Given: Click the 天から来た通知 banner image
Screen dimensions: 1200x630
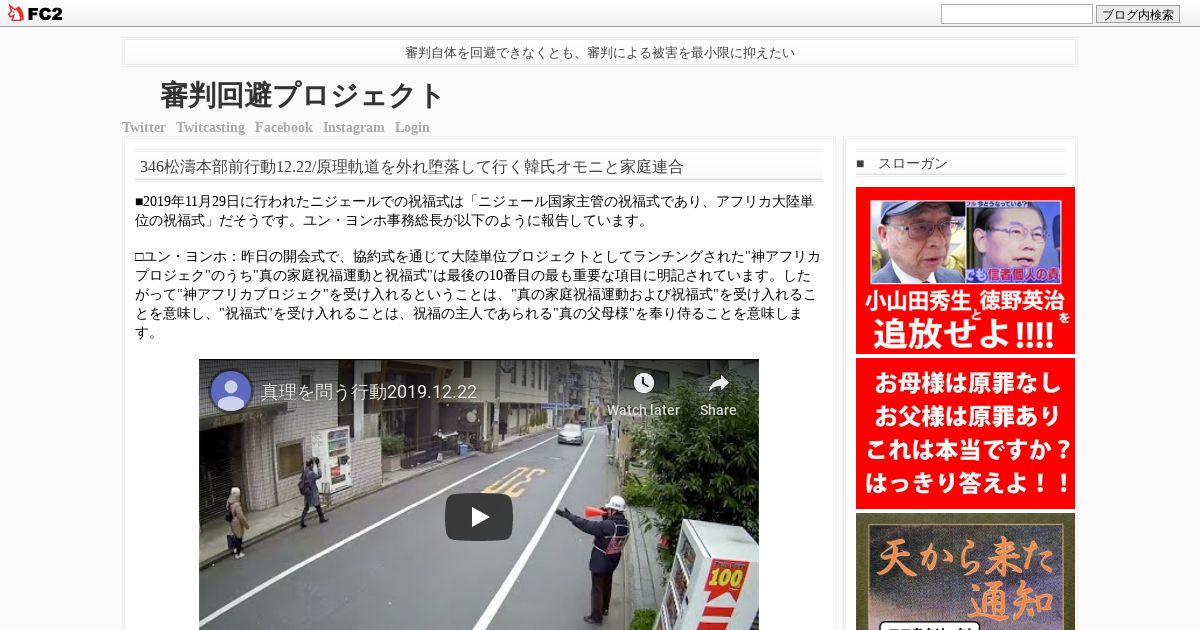Looking at the screenshot, I should (965, 572).
